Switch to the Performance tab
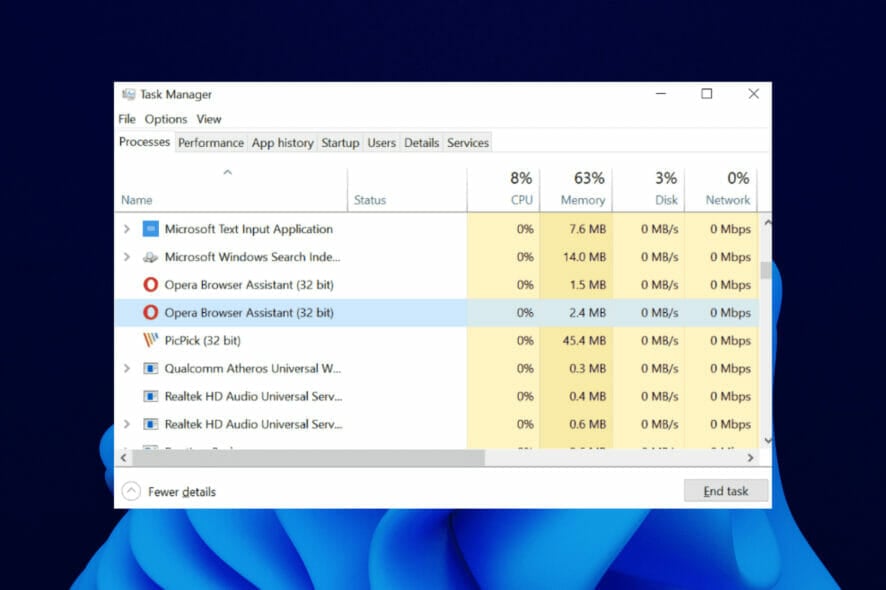886x590 pixels. coord(211,143)
